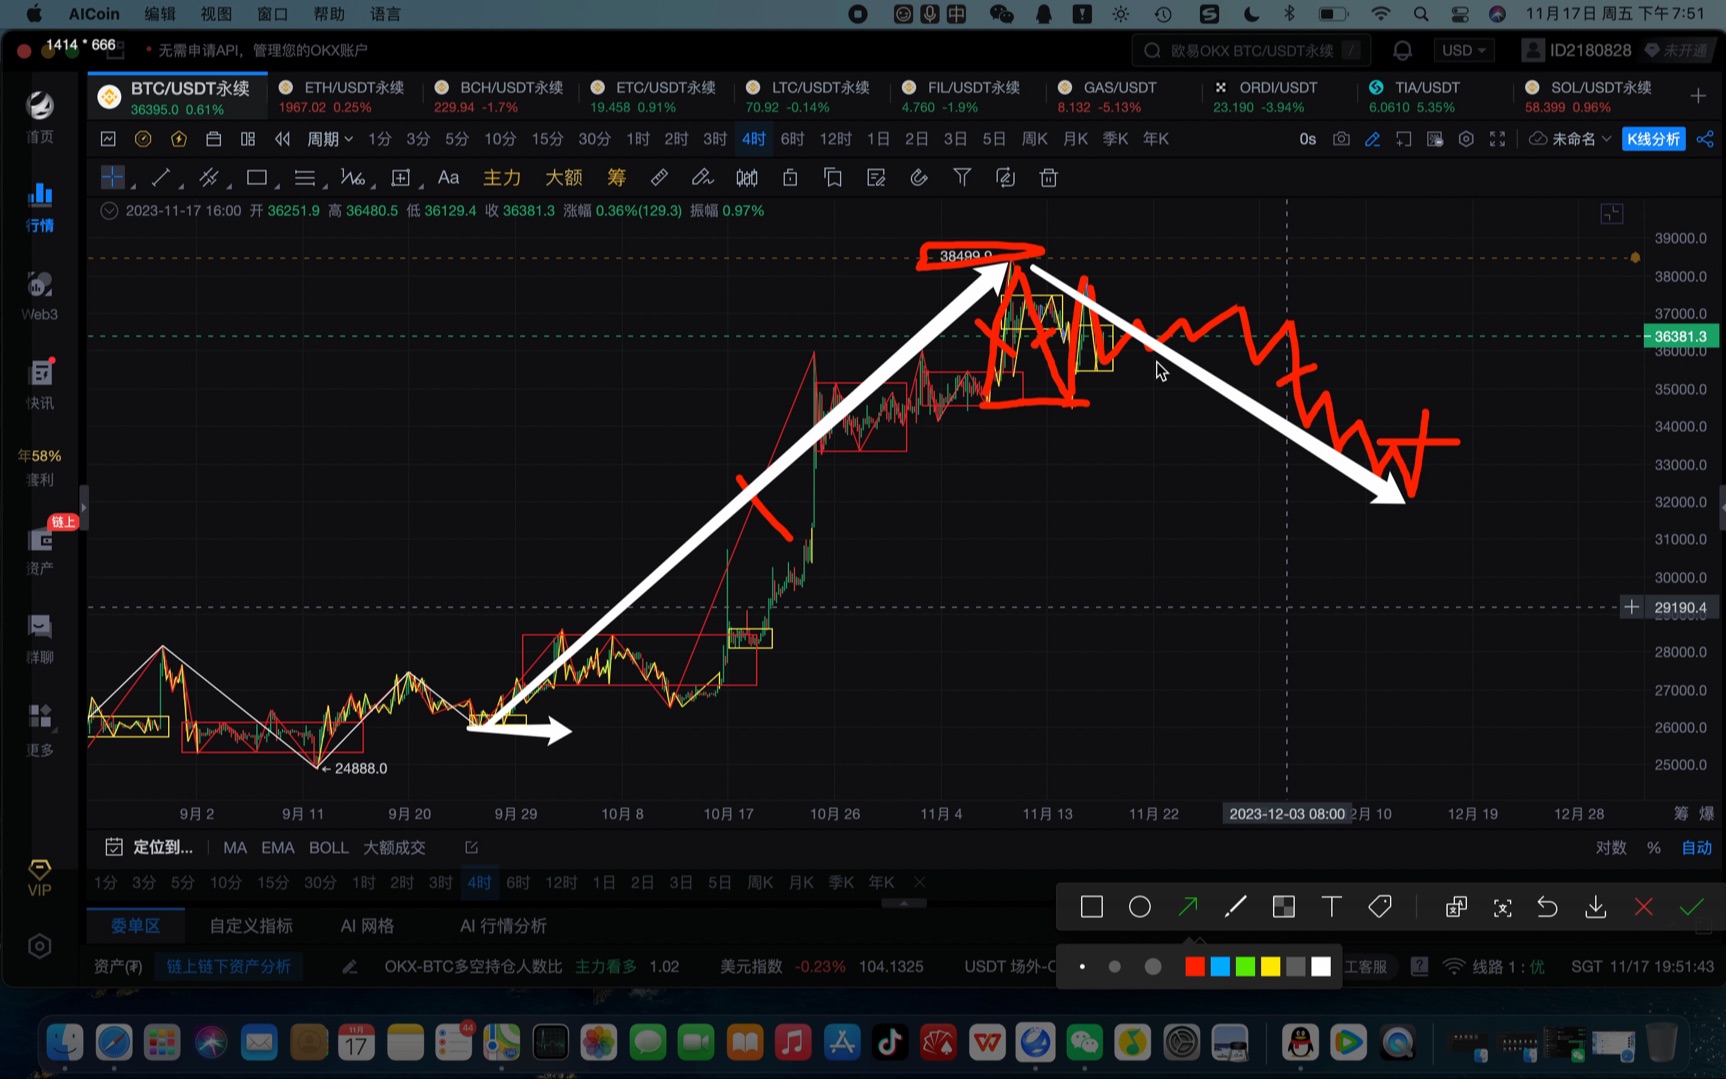Pick the blue annotation color
Viewport: 1726px width, 1079px height.
pyautogui.click(x=1220, y=966)
